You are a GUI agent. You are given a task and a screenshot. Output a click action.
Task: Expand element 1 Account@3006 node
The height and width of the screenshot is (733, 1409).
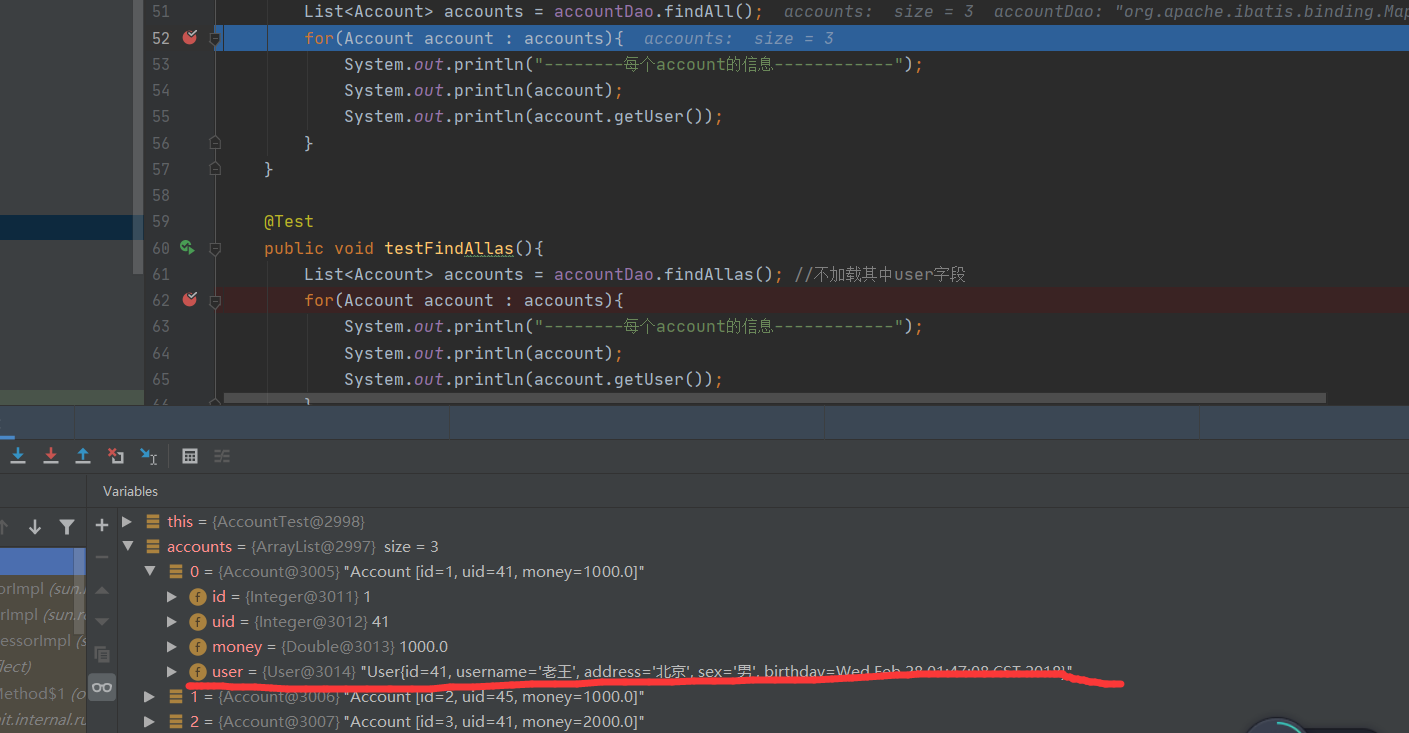point(150,696)
